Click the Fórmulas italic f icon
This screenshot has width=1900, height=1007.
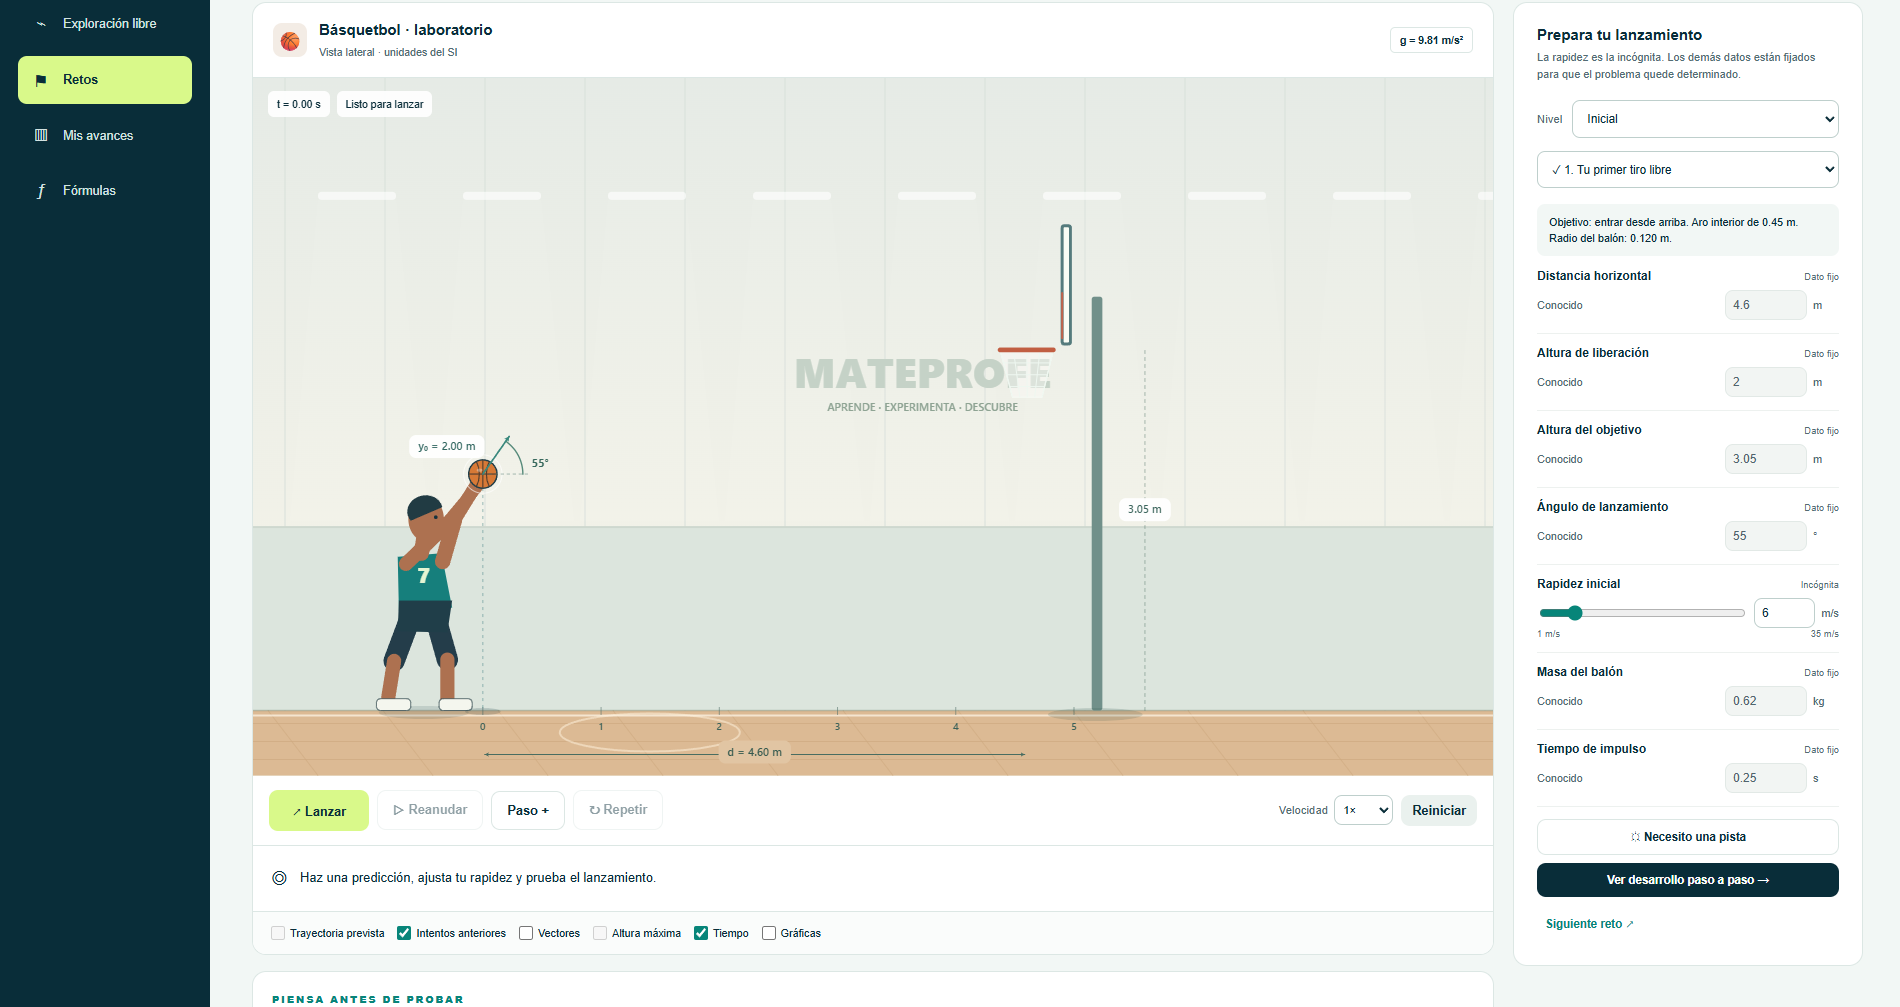tap(41, 191)
